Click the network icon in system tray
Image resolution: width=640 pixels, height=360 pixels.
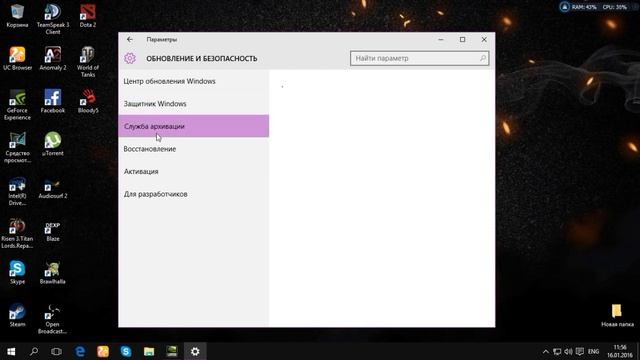click(557, 351)
